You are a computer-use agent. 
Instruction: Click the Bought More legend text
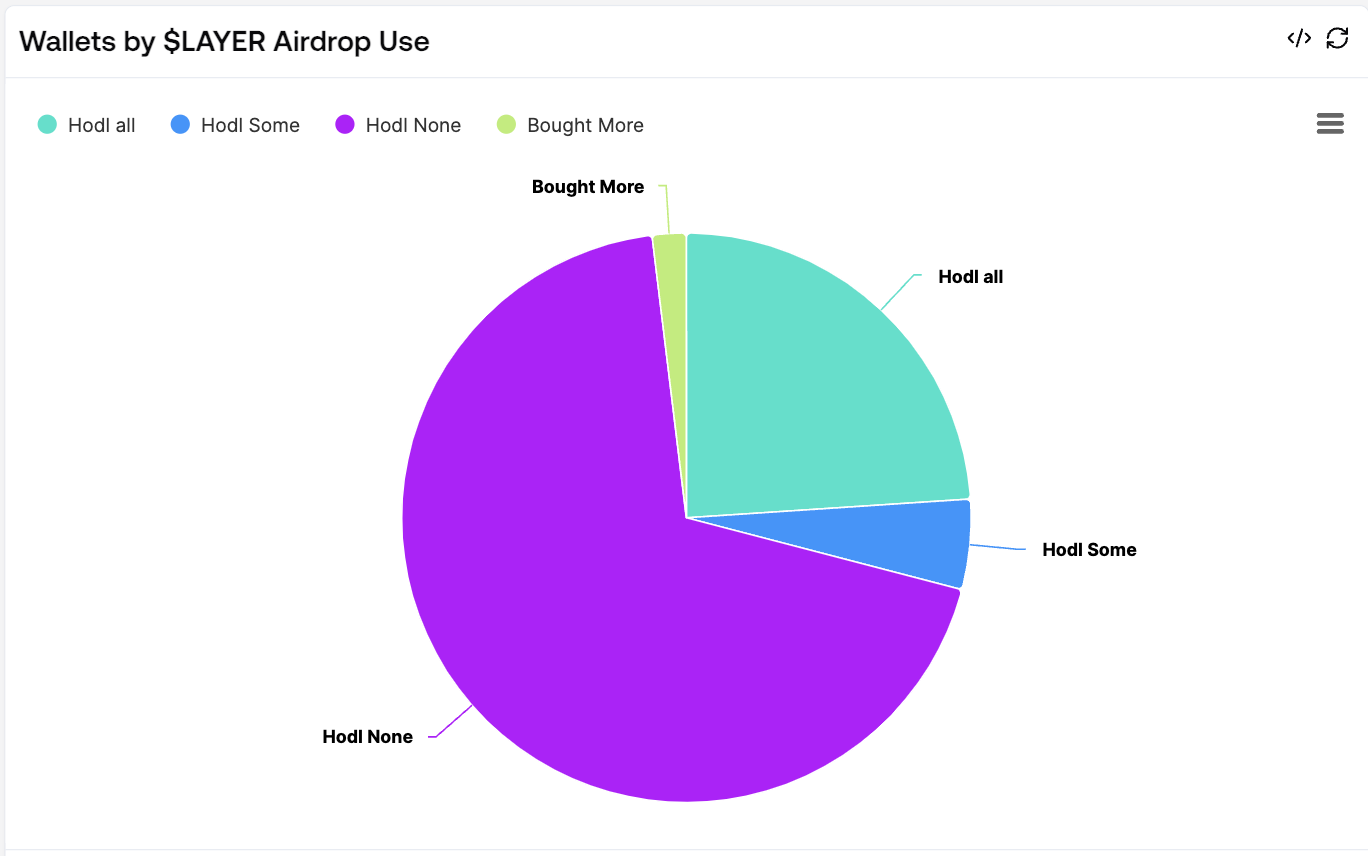tap(585, 126)
